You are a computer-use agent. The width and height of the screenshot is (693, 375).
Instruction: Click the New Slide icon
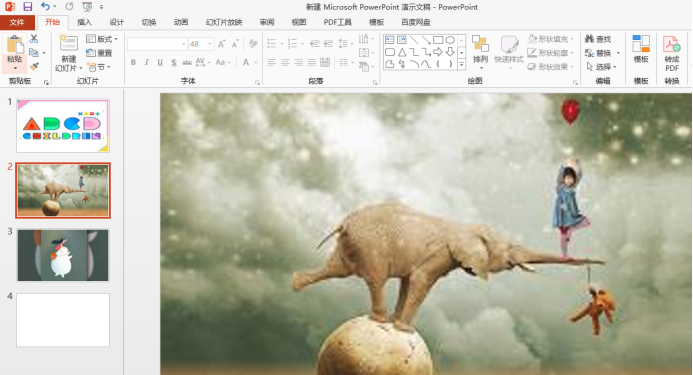69,43
